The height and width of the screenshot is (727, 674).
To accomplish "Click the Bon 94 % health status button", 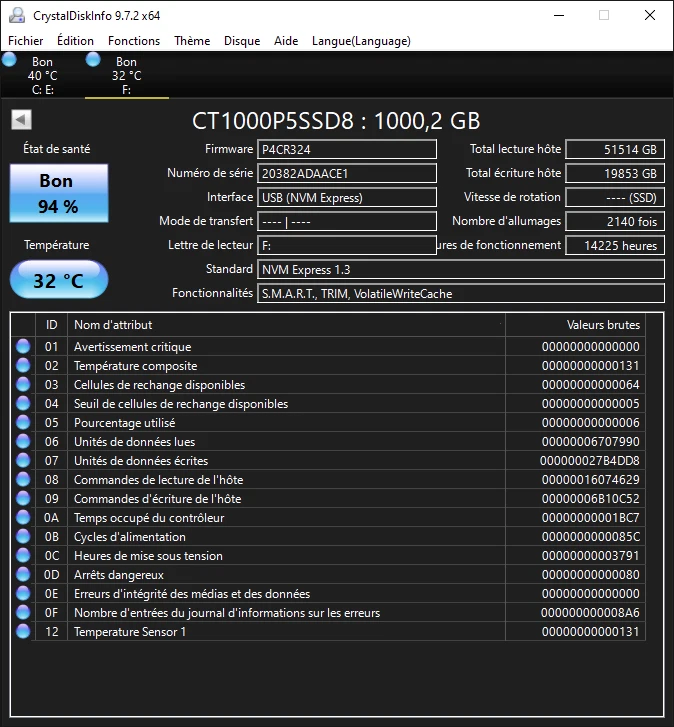I will coord(59,193).
